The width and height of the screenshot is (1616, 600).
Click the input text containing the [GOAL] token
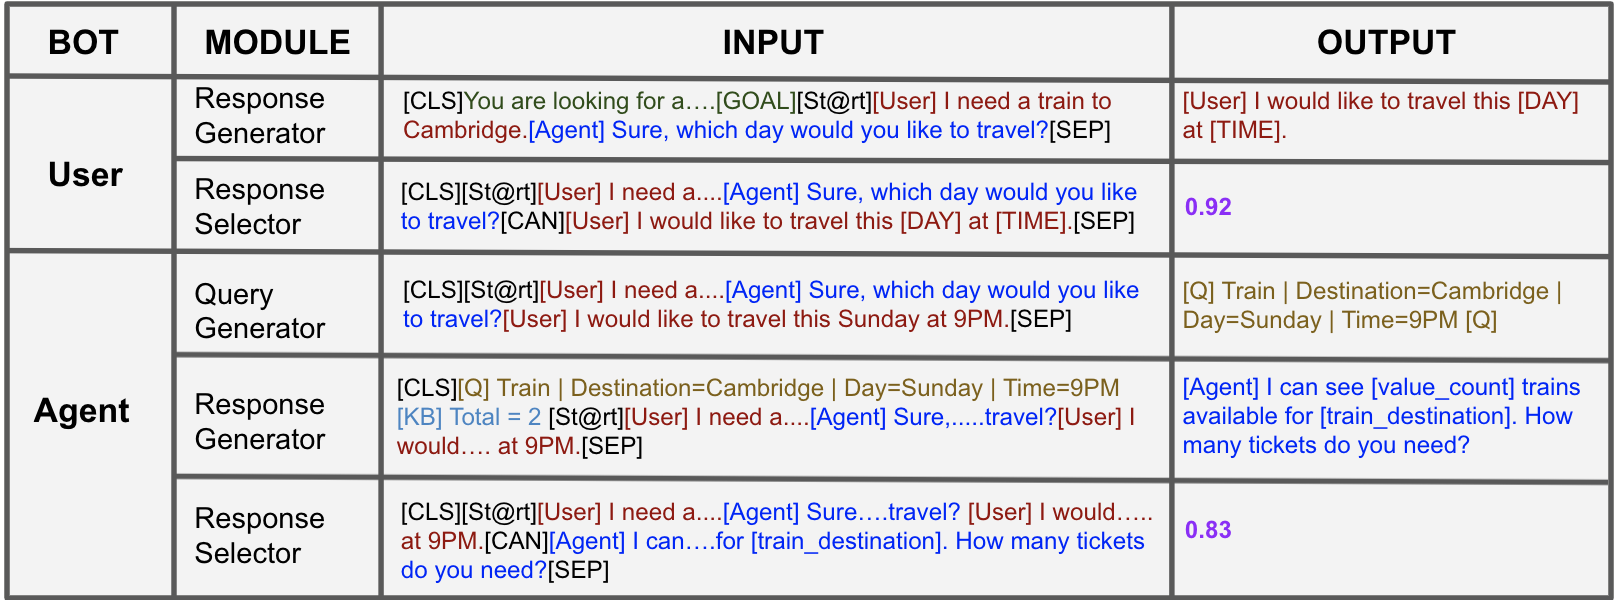[757, 116]
